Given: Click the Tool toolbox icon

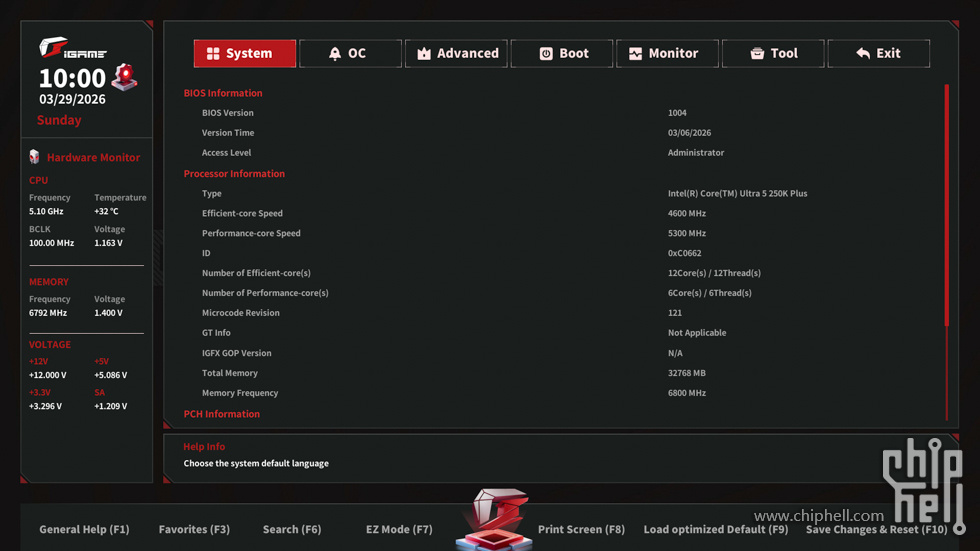Looking at the screenshot, I should pos(757,54).
